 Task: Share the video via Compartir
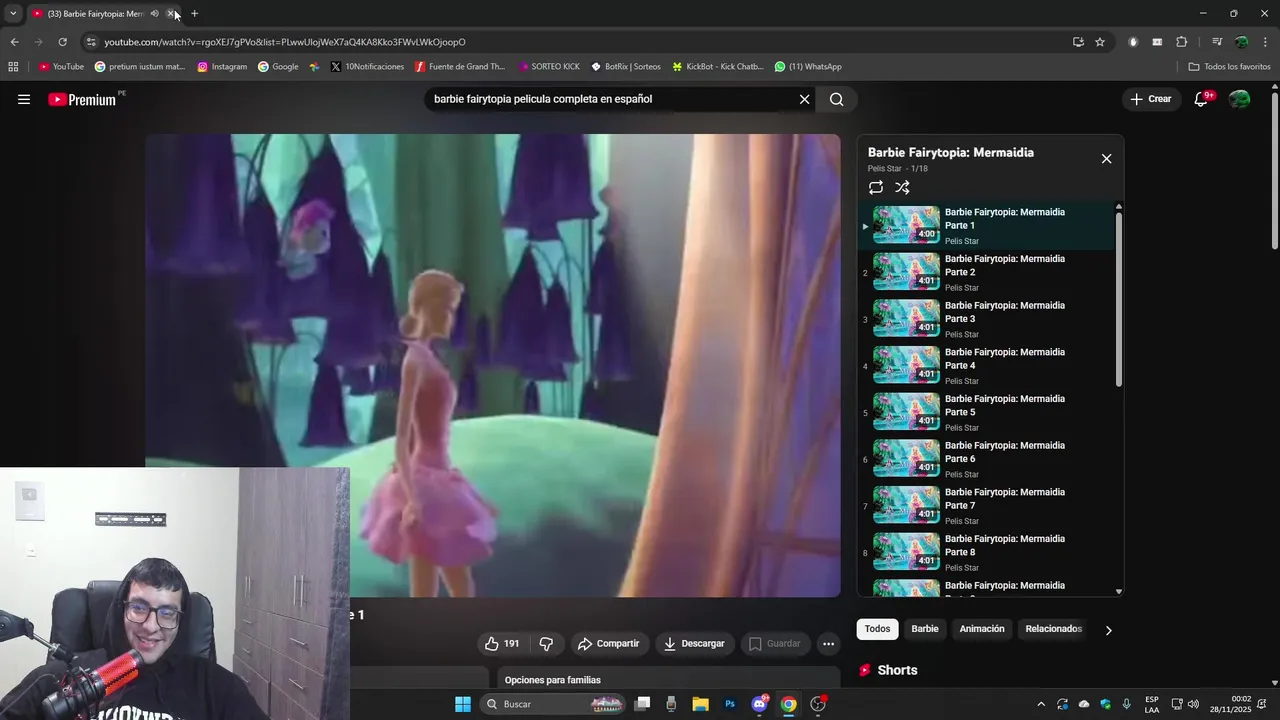608,643
